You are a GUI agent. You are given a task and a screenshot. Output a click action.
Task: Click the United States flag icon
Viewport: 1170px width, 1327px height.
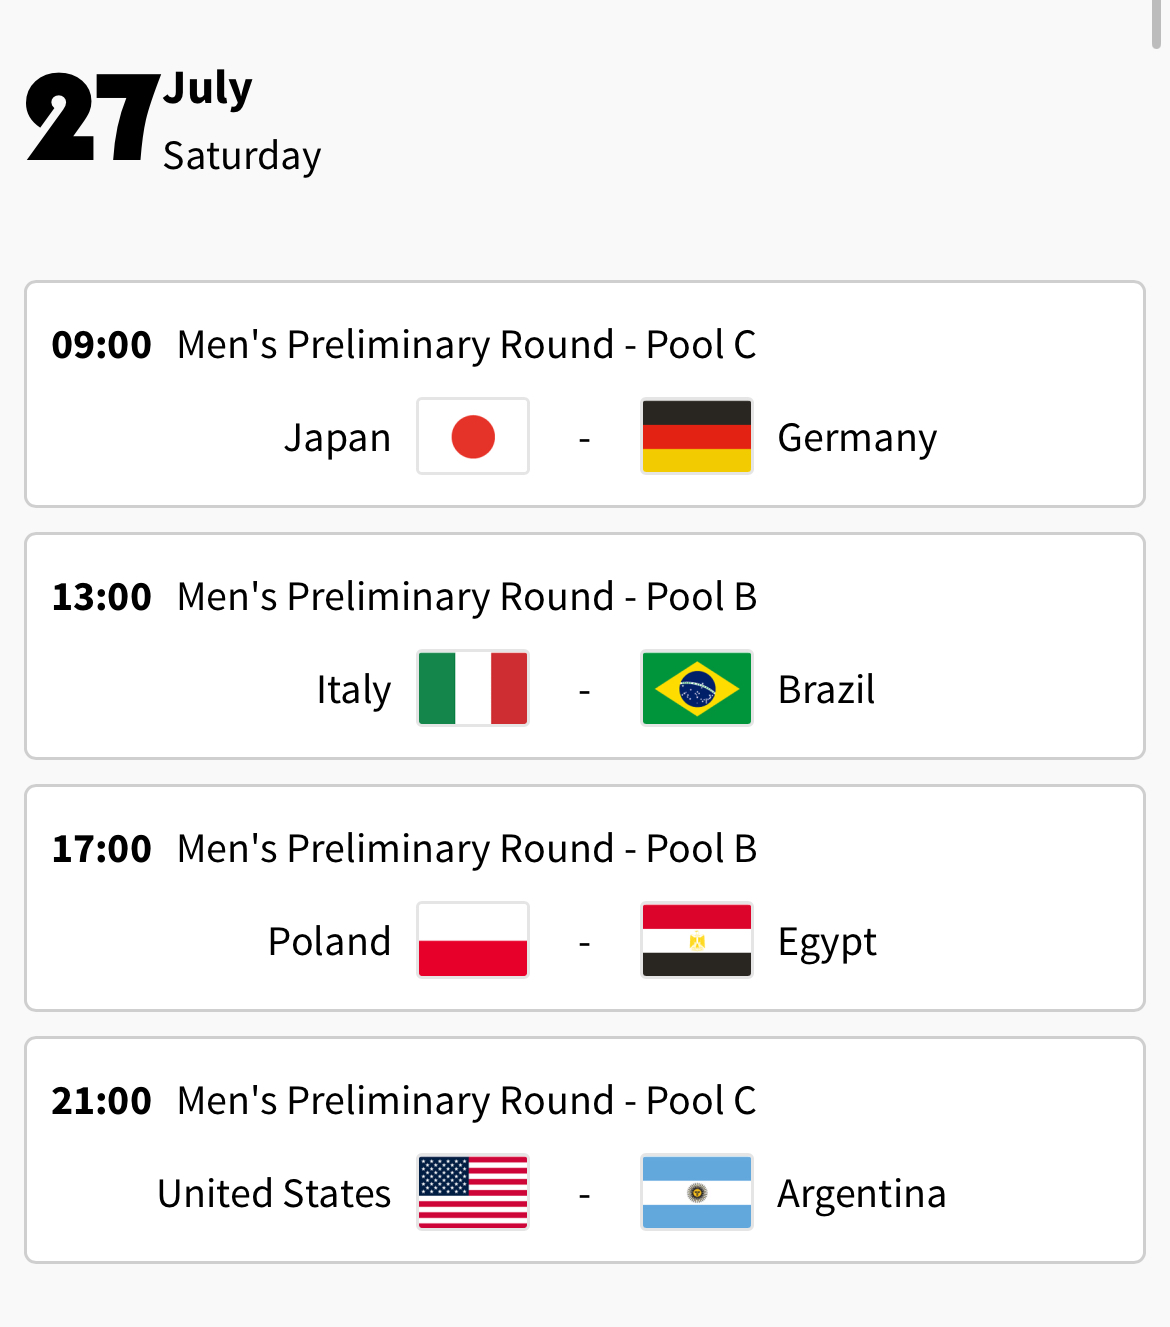pyautogui.click(x=473, y=1193)
